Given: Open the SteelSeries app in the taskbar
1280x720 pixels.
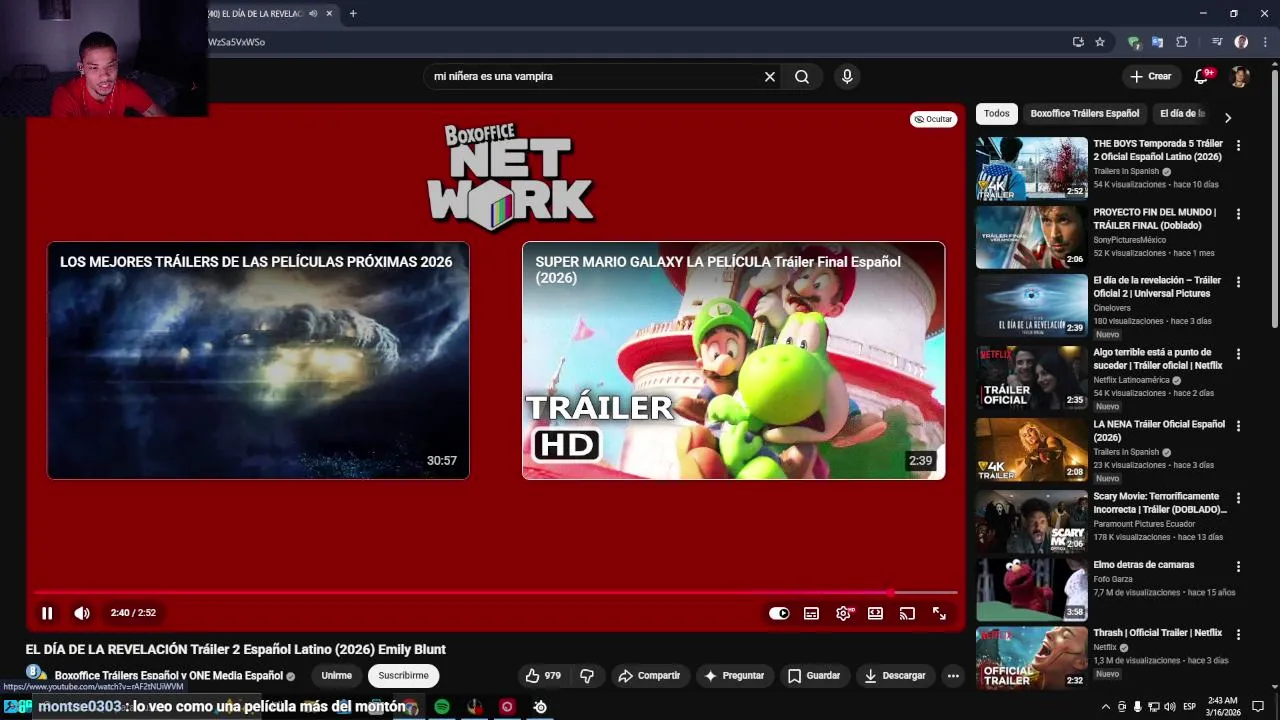Looking at the screenshot, I should pos(540,707).
